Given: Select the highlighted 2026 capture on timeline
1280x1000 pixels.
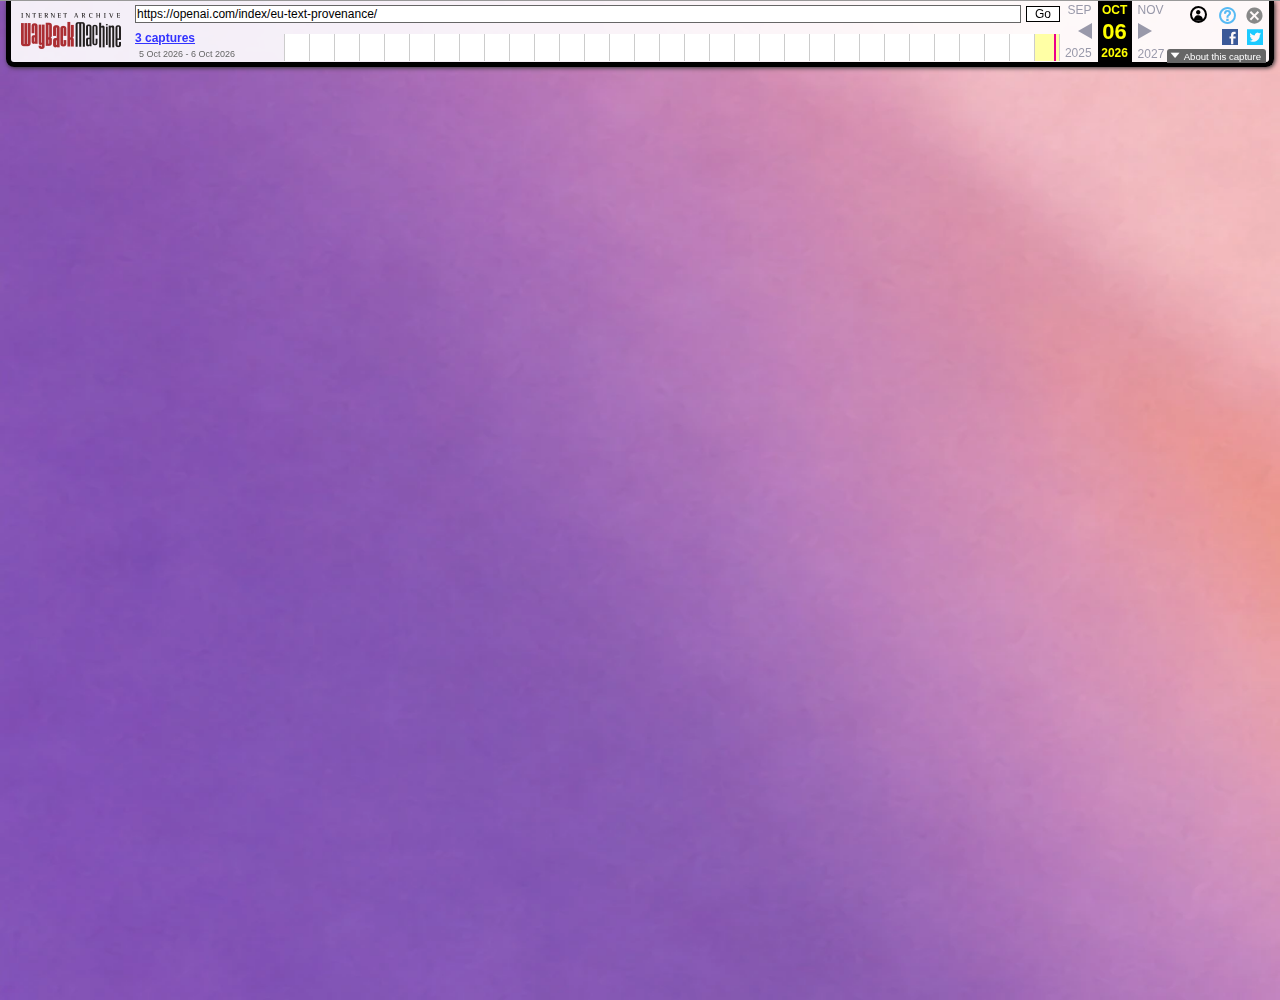Looking at the screenshot, I should pyautogui.click(x=1046, y=47).
